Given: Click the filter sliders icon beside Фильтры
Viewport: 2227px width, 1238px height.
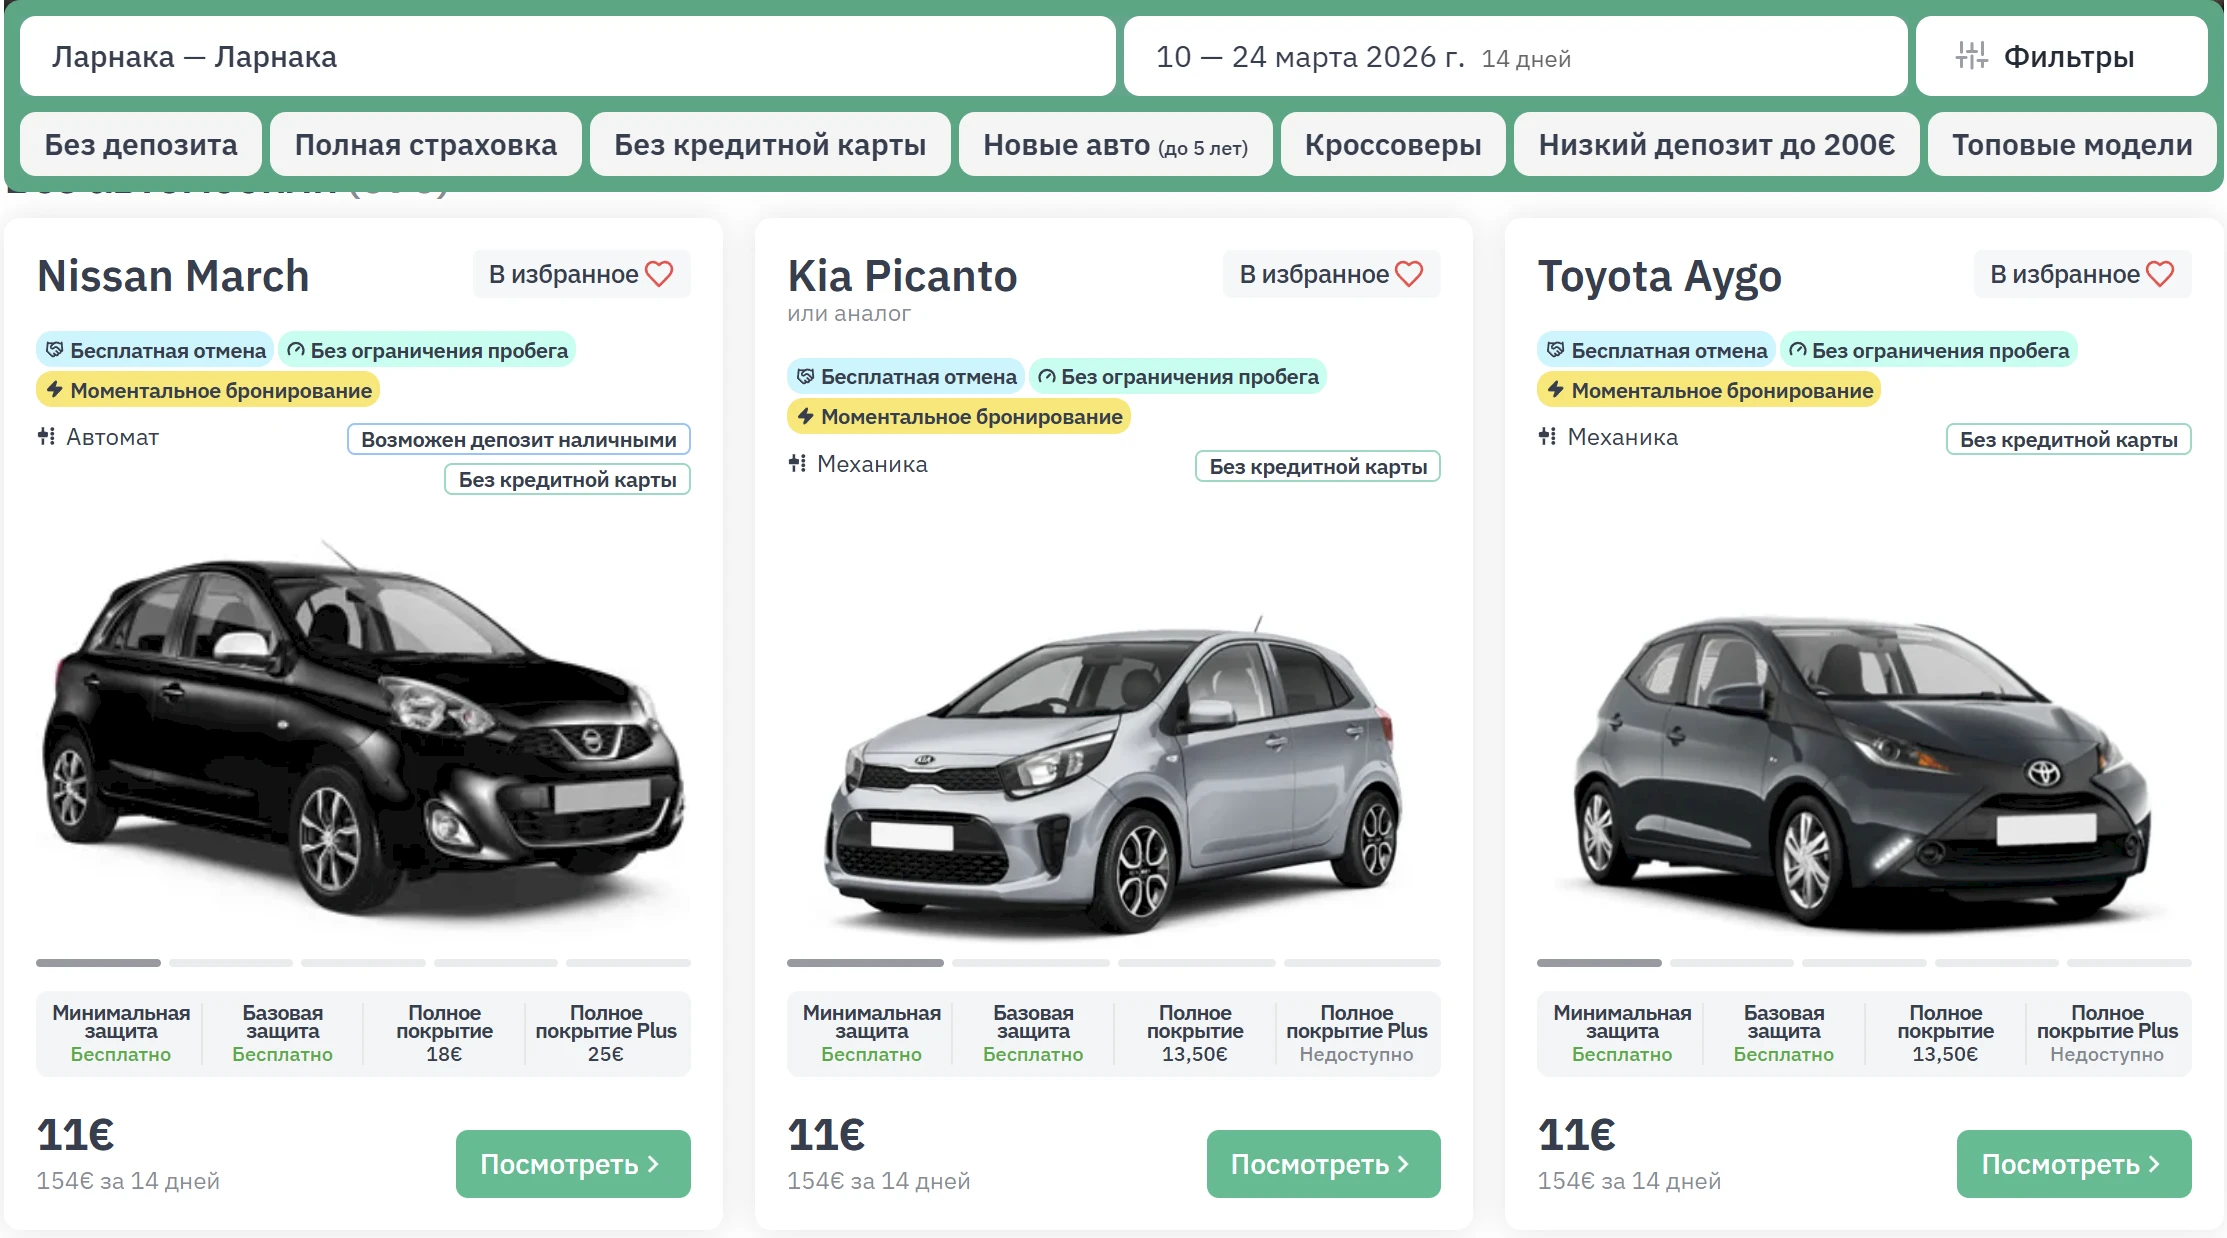Looking at the screenshot, I should [x=1971, y=56].
